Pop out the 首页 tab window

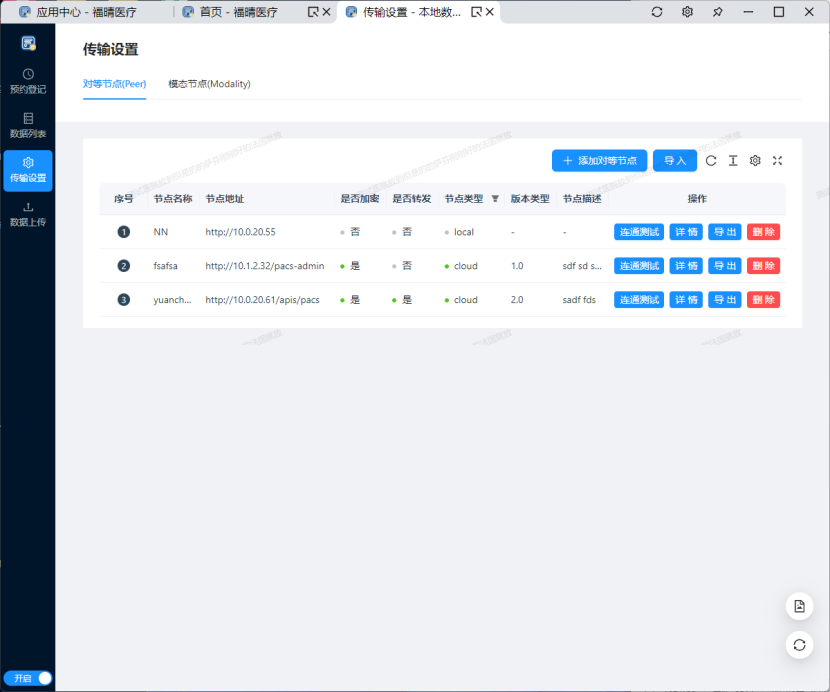(x=312, y=12)
